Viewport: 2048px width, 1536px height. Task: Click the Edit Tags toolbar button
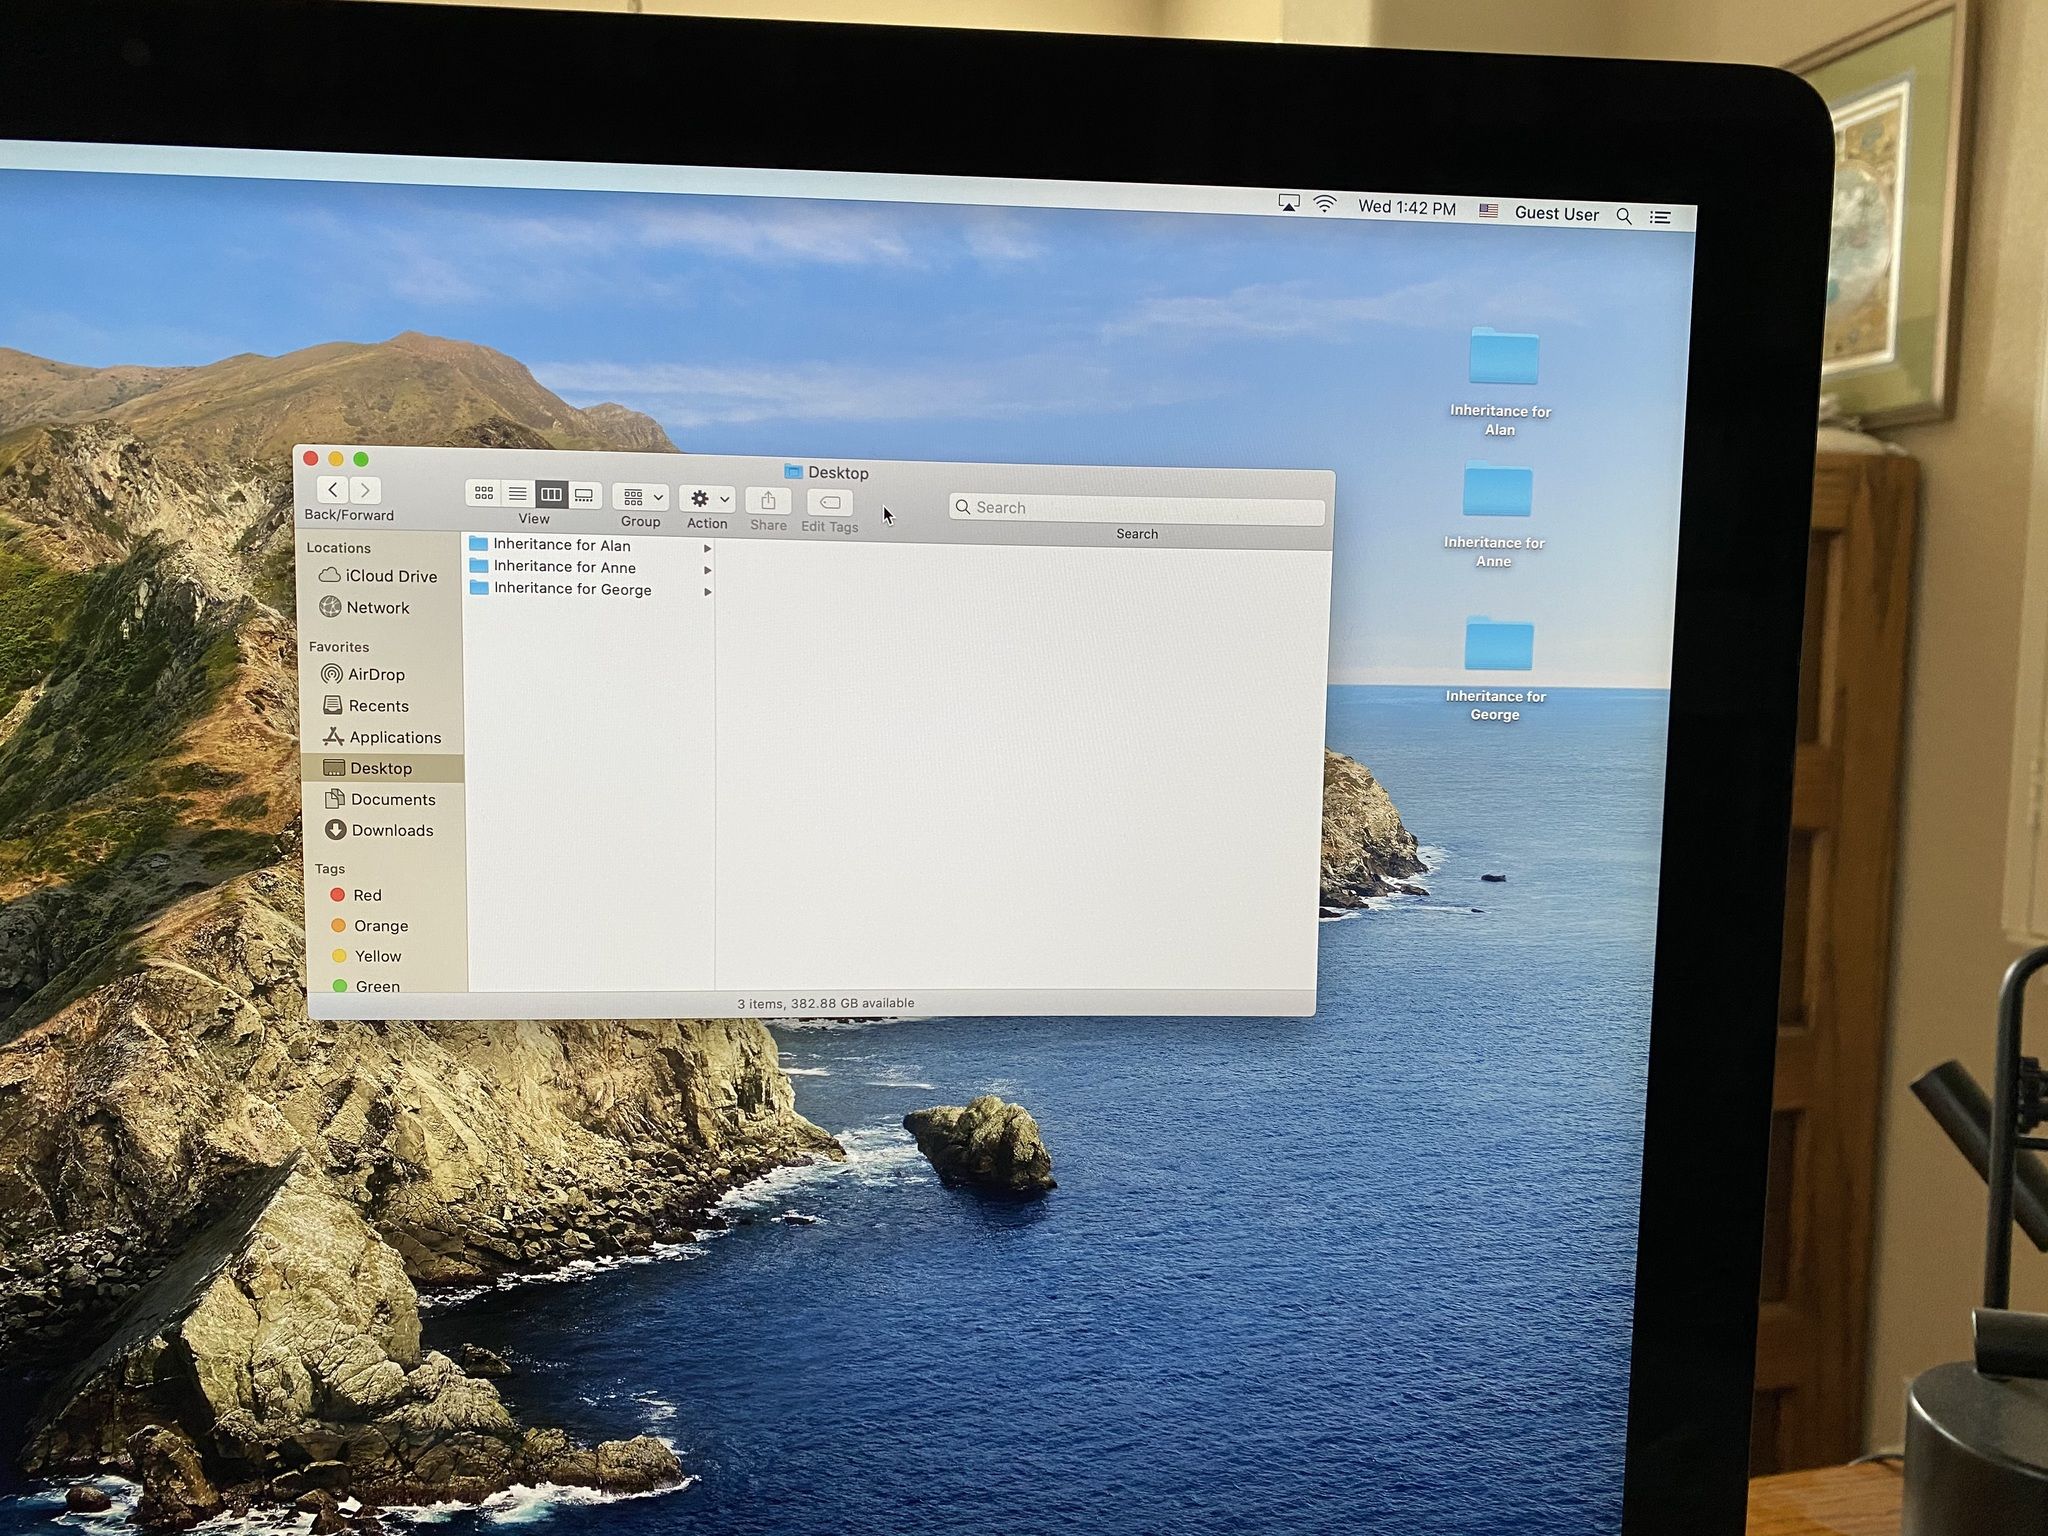click(829, 502)
